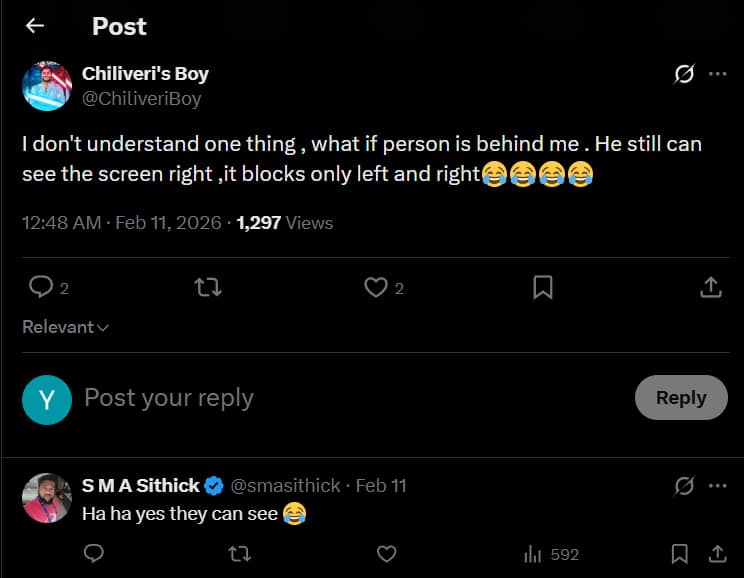
Task: Share the main post via upload icon
Action: point(710,288)
